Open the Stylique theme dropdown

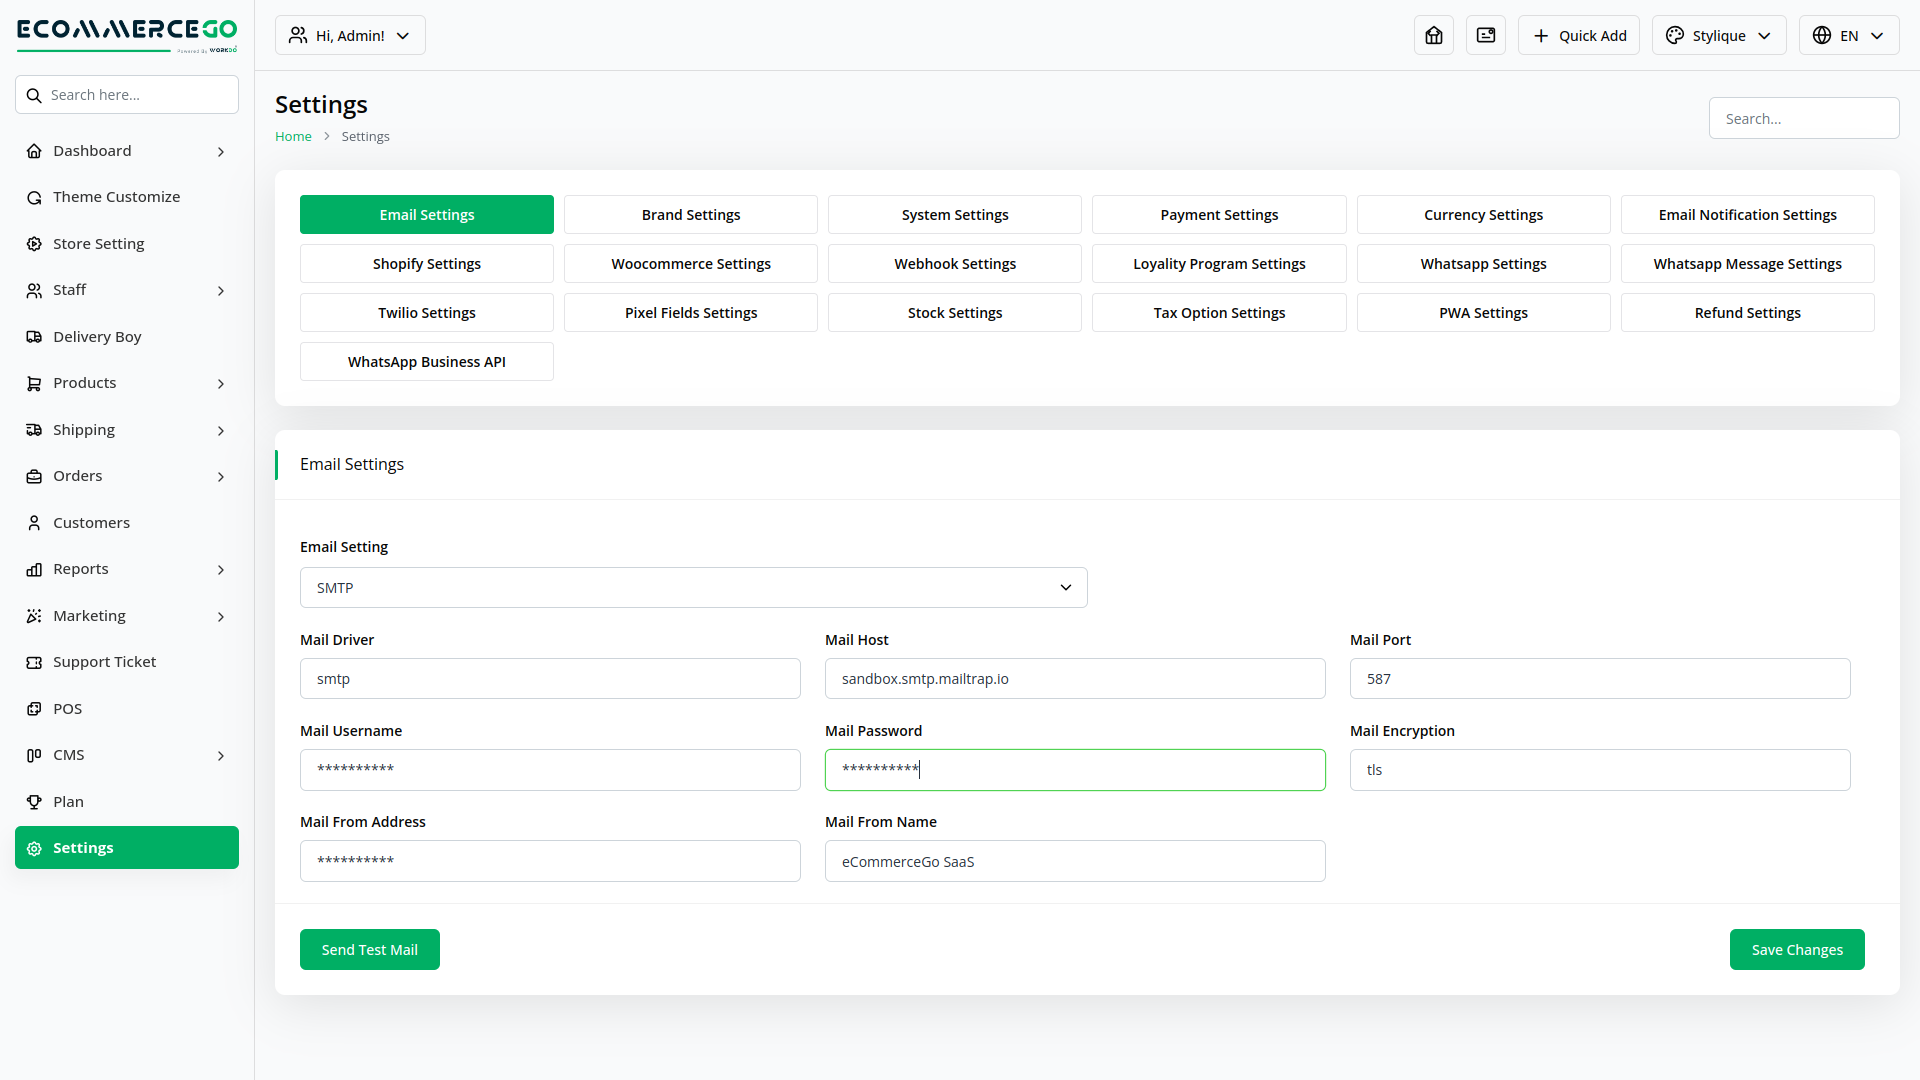1718,36
